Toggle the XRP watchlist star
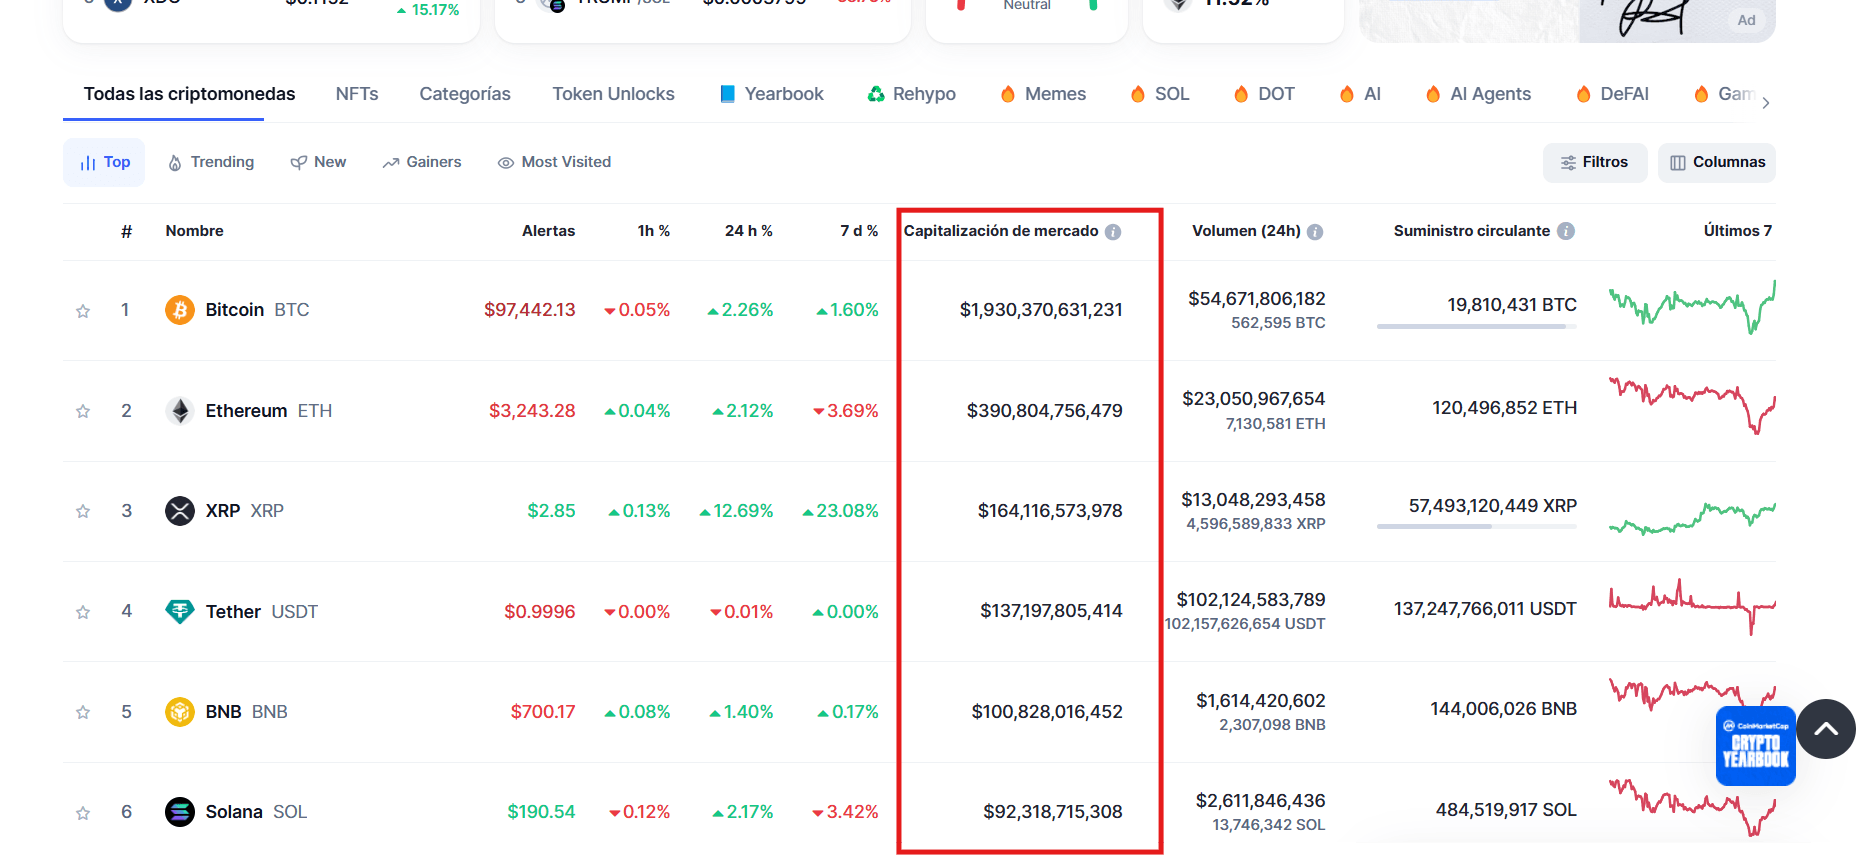The height and width of the screenshot is (855, 1861). (83, 511)
